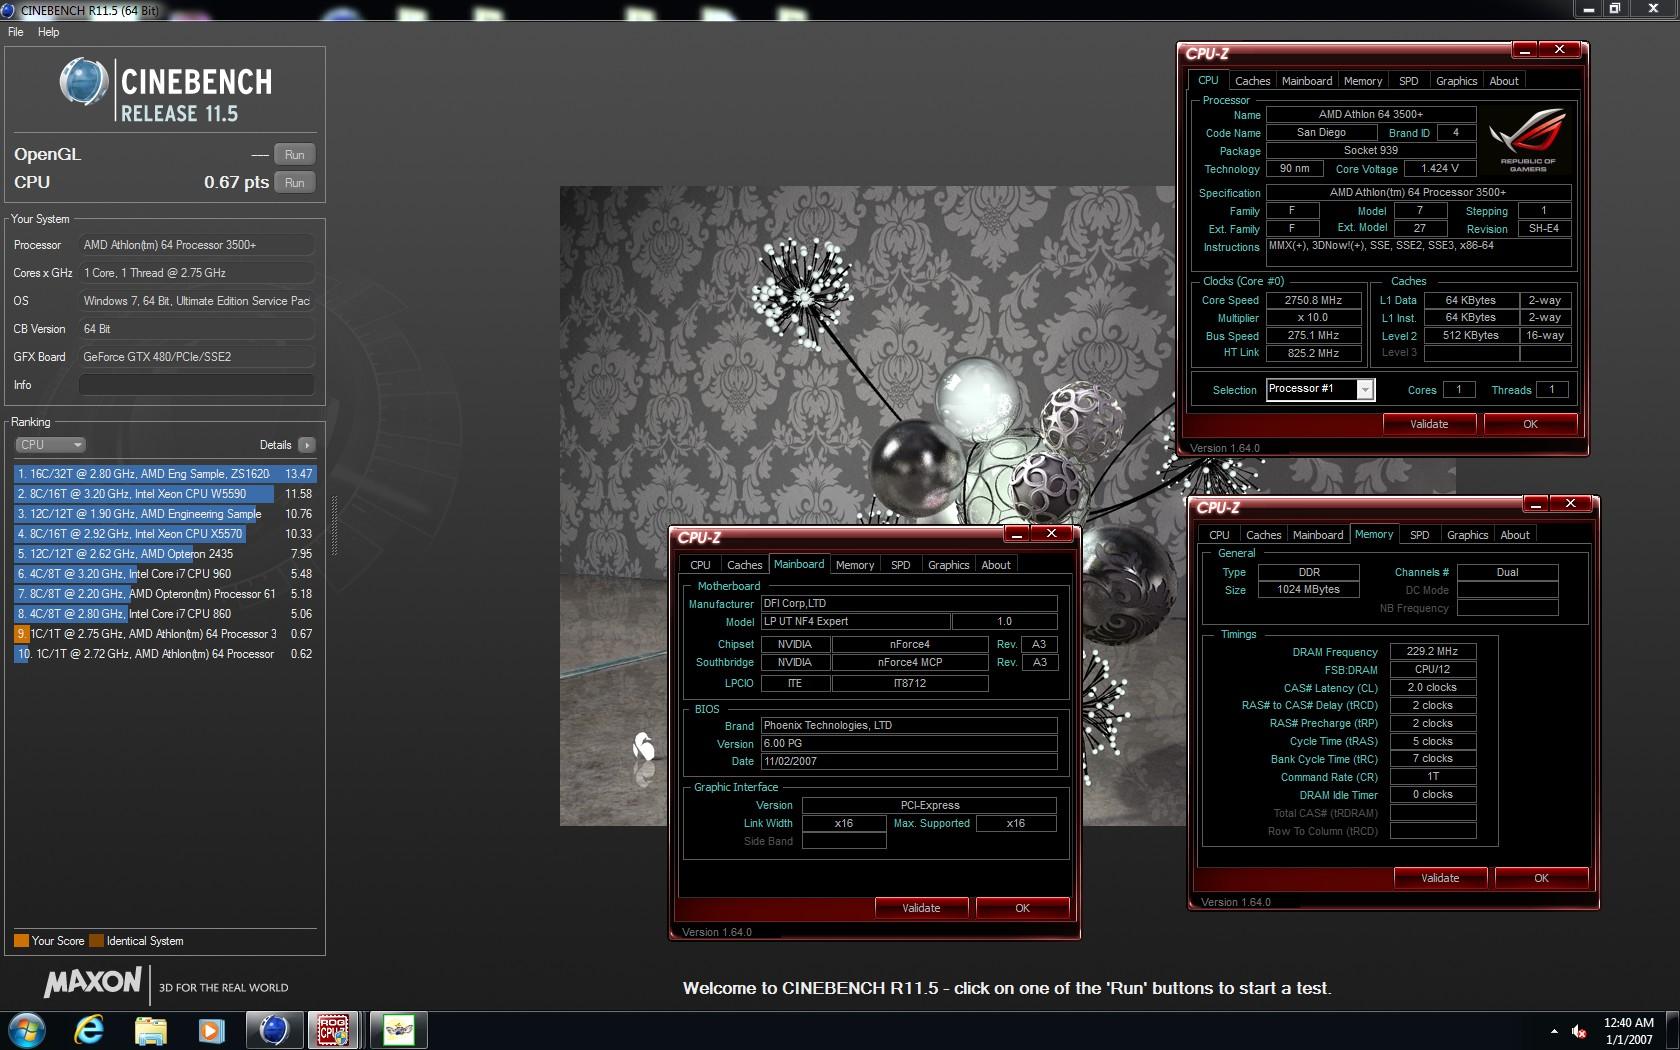Open the Windows Start menu orb

[27, 1030]
